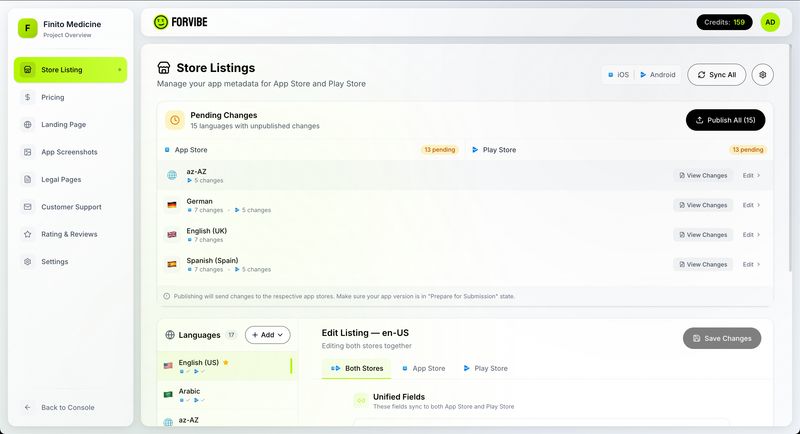
Task: Click the Store Listing shop icon
Action: (28, 70)
